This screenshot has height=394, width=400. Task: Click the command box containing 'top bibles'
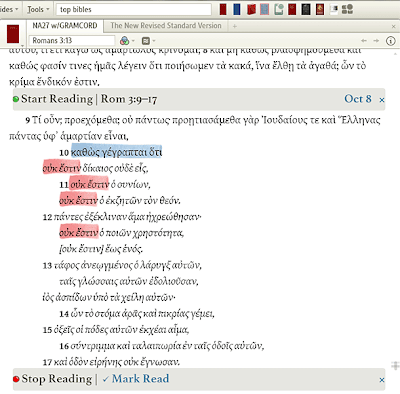pyautogui.click(x=134, y=9)
